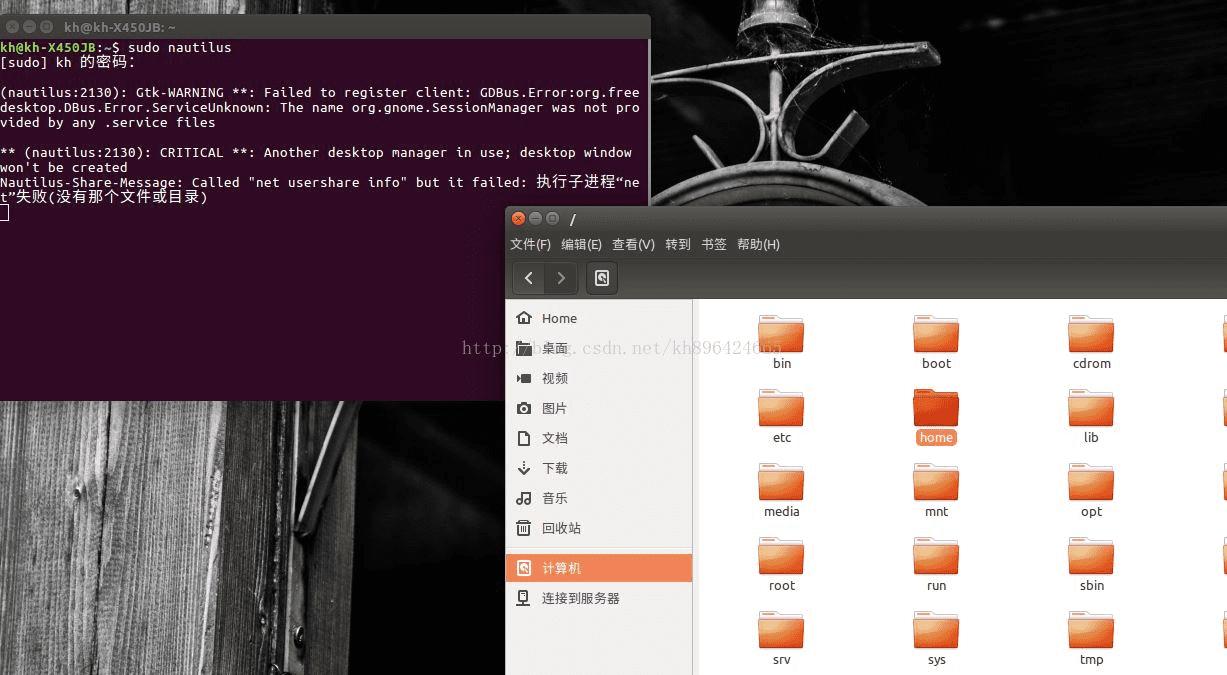Select 下载 in the sidebar
1227x675 pixels.
pyautogui.click(x=599, y=468)
